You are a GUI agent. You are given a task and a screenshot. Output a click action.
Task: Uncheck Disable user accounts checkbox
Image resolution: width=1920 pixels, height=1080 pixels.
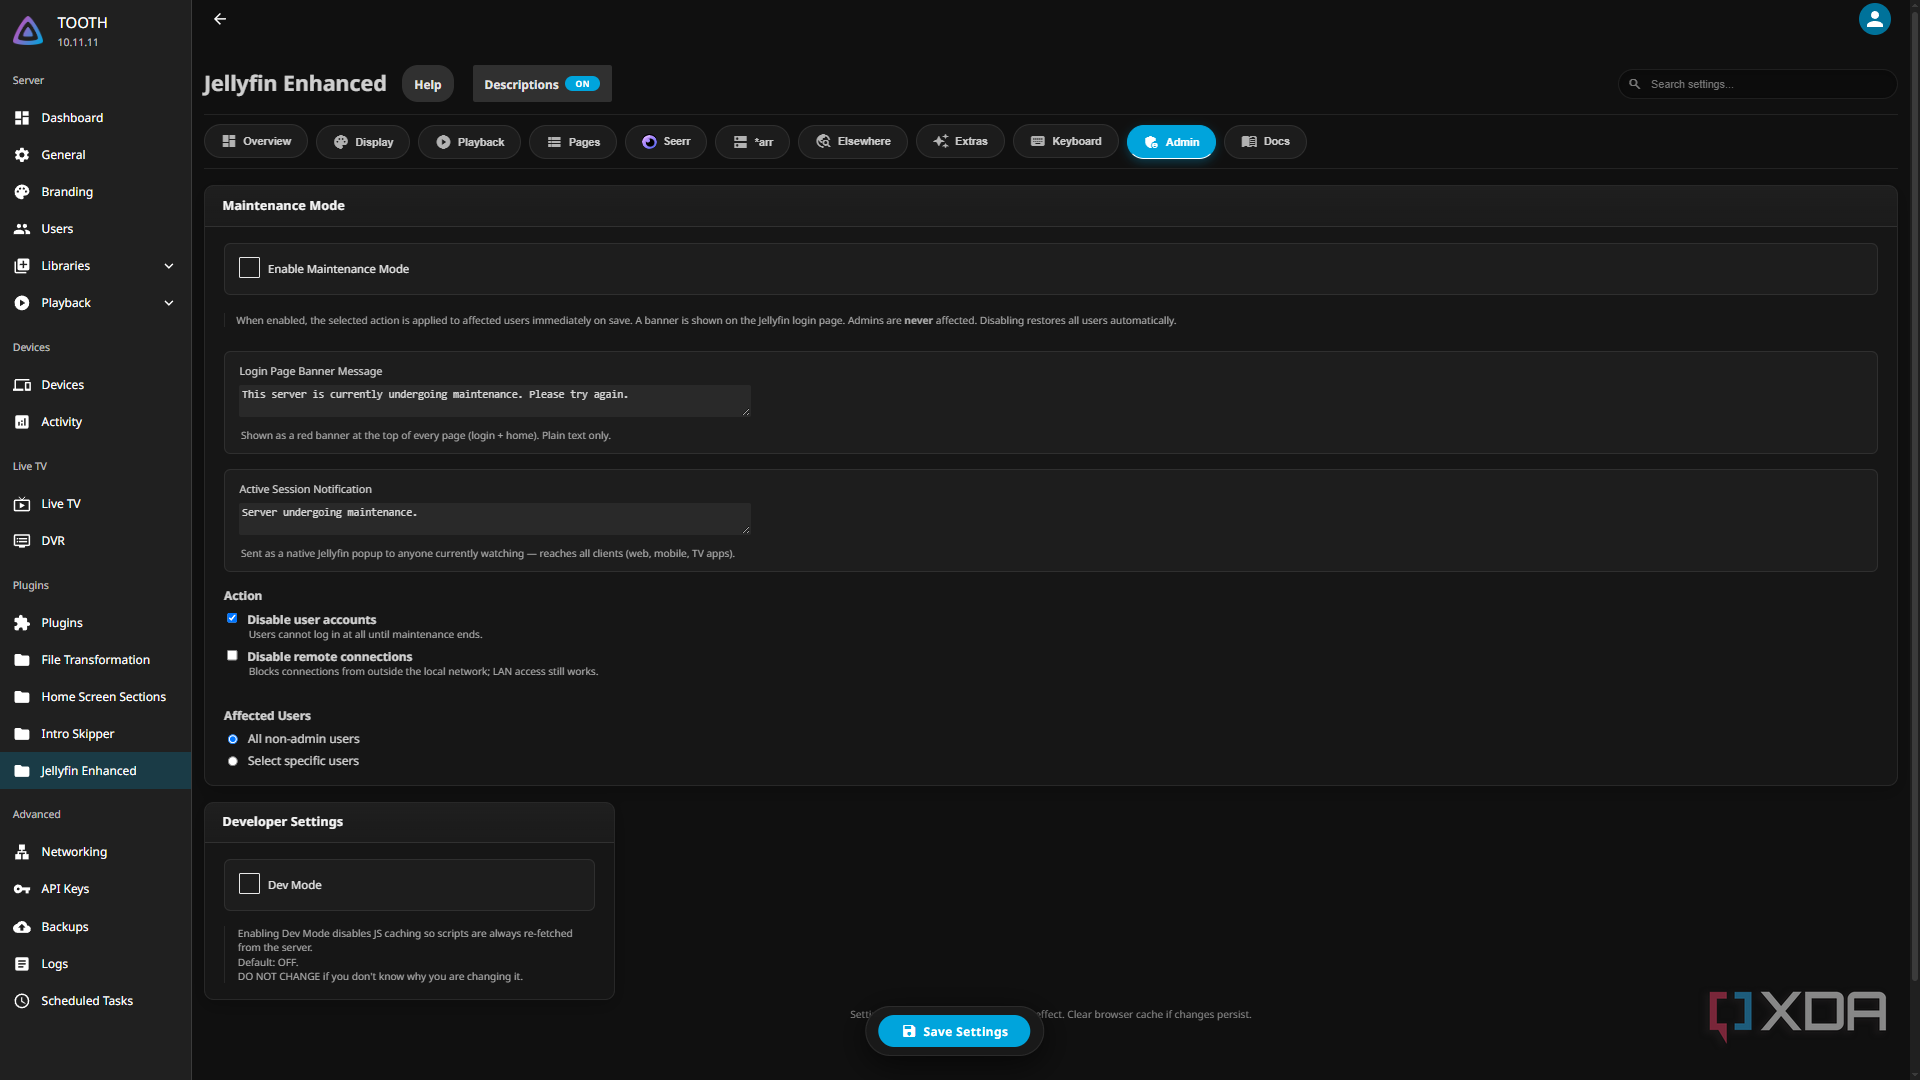(232, 619)
